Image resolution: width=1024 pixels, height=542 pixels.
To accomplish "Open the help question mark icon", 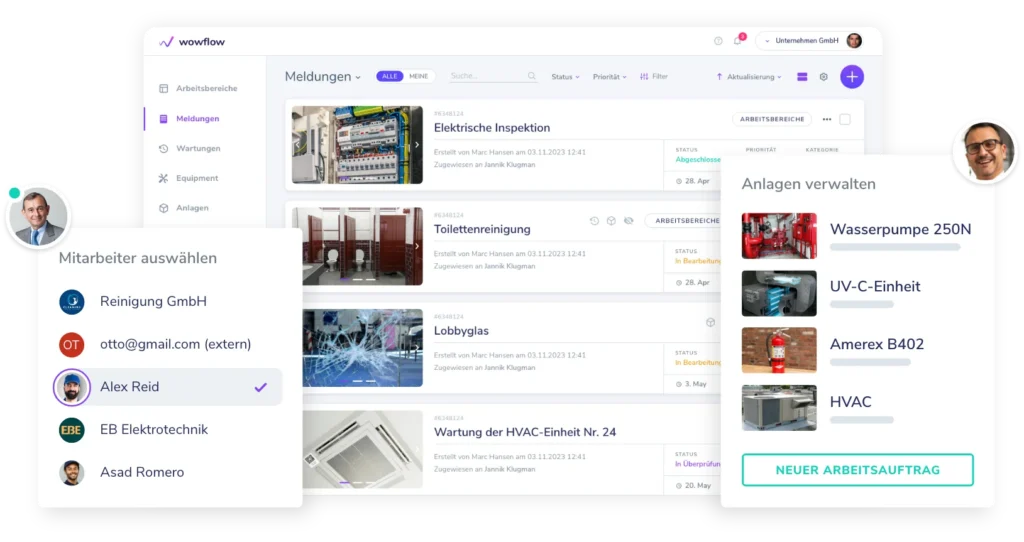I will [718, 41].
